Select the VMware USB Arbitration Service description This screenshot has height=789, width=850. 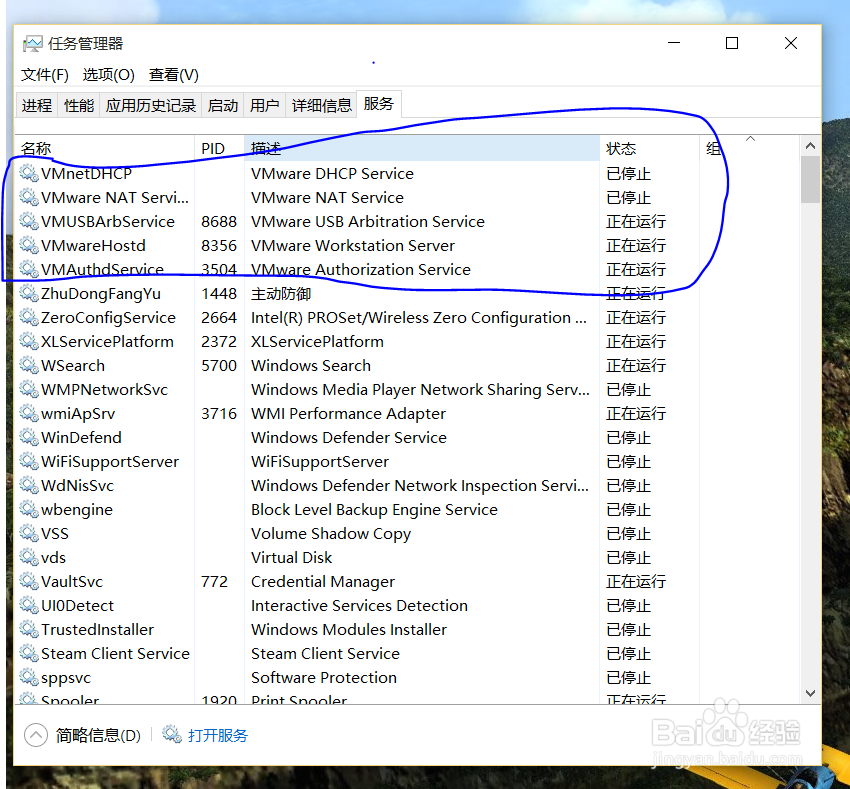click(368, 221)
